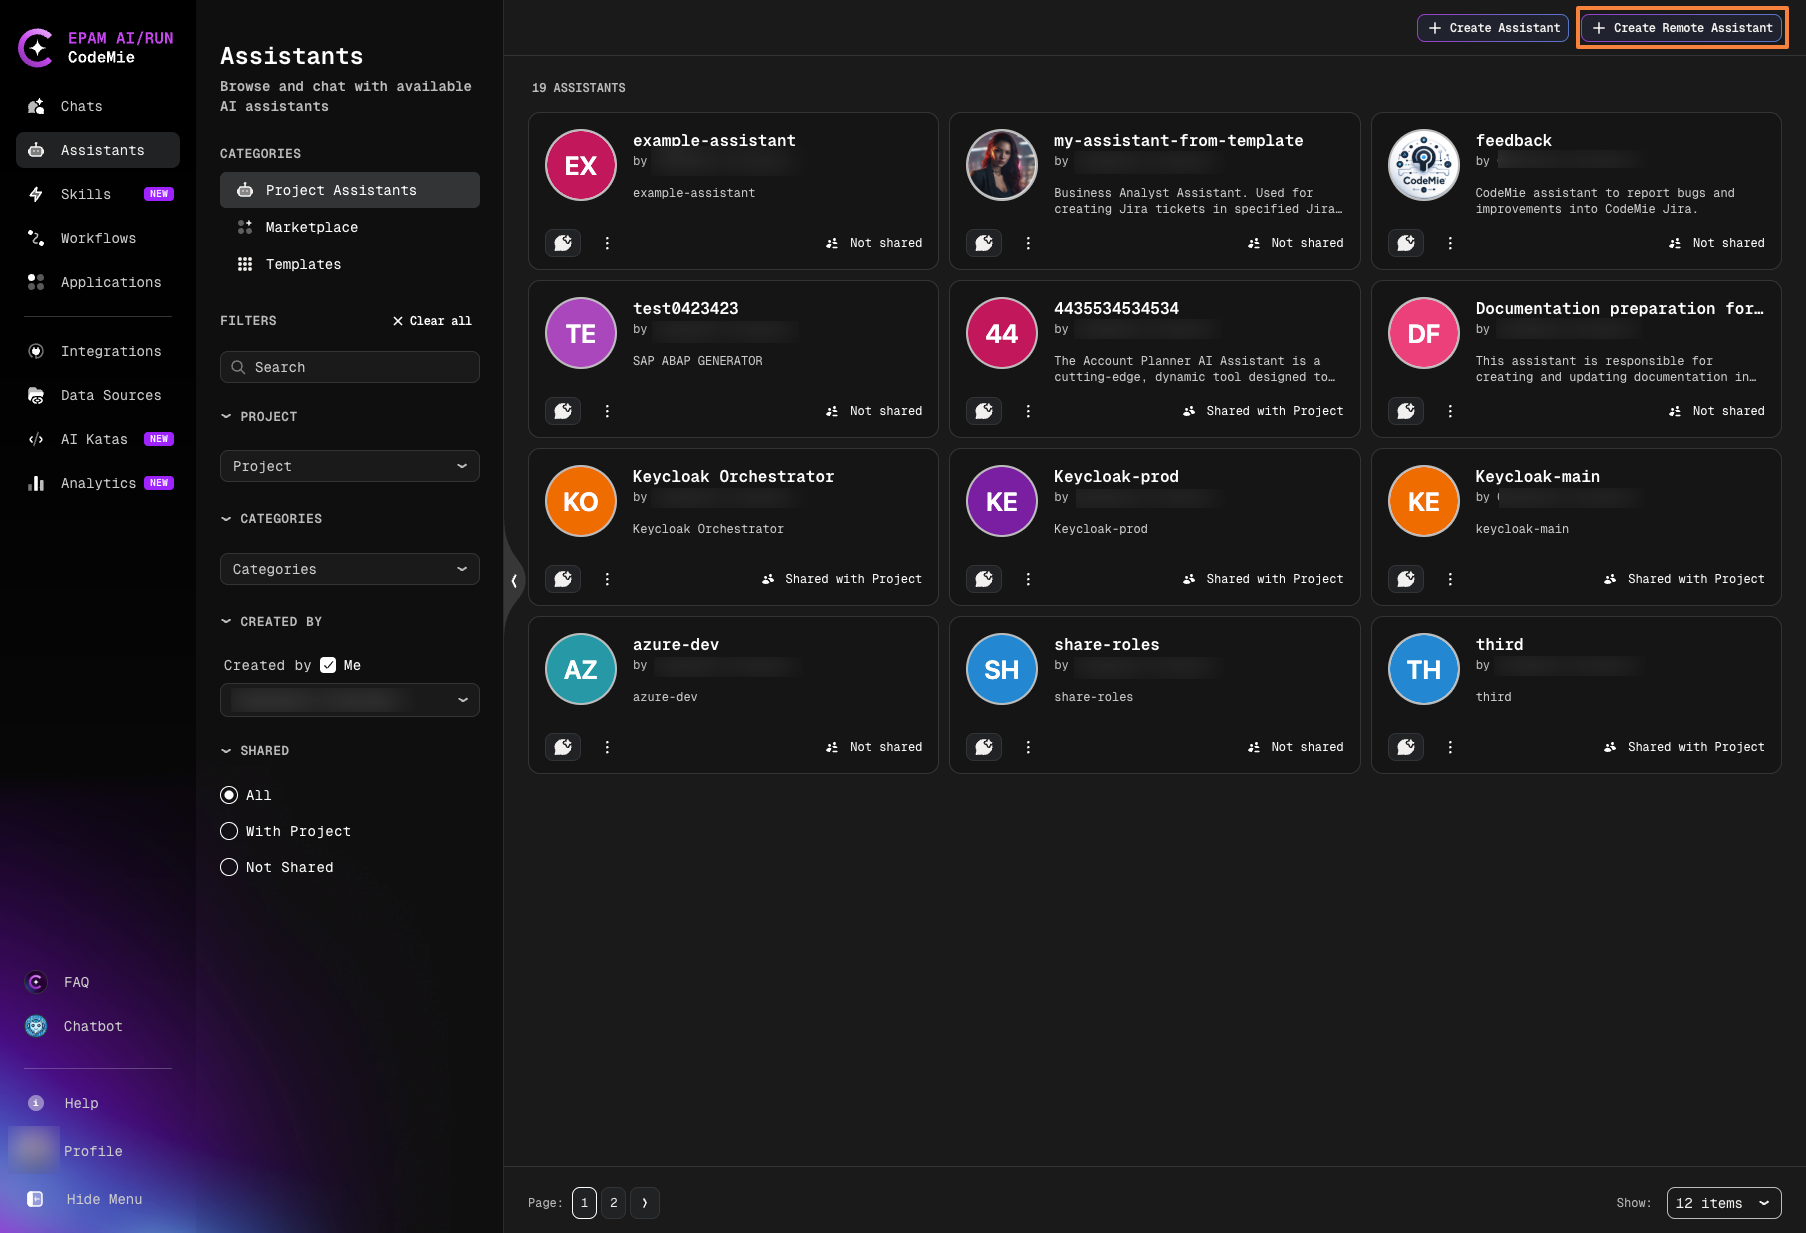Start a chat with example-assistant

tap(563, 243)
